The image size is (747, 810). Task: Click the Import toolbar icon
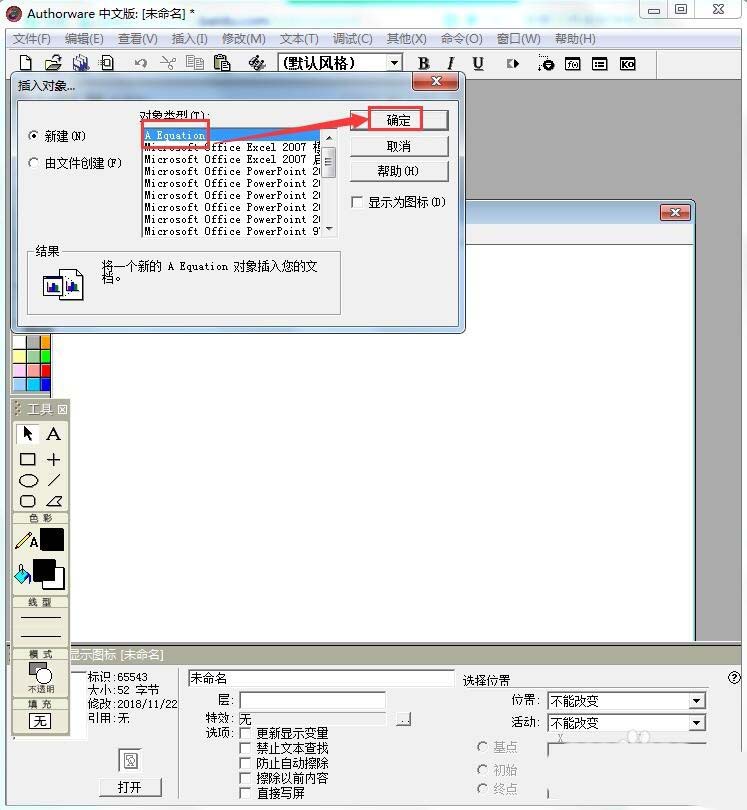(106, 63)
